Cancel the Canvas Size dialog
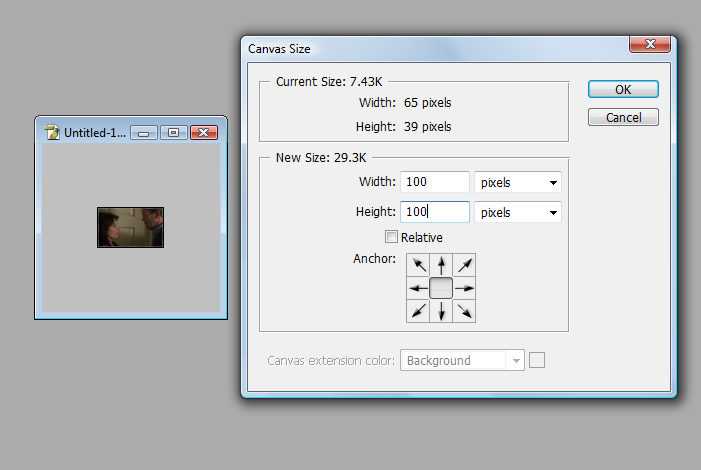This screenshot has width=701, height=470. 623,117
